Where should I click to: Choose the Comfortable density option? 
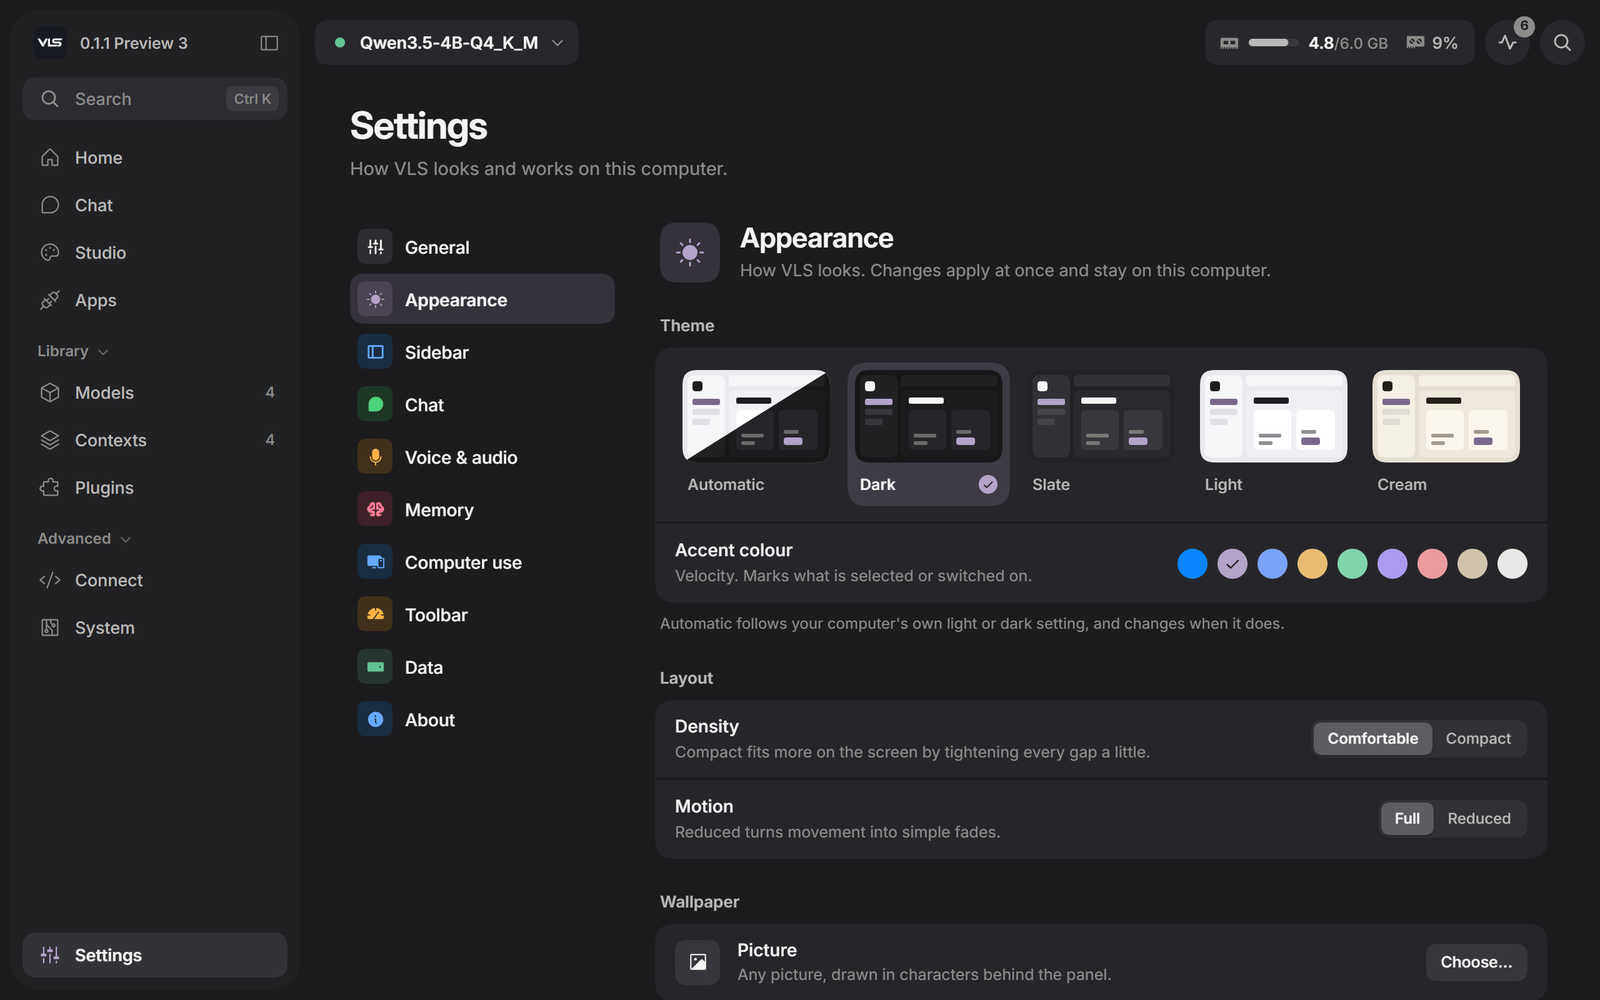pos(1372,739)
